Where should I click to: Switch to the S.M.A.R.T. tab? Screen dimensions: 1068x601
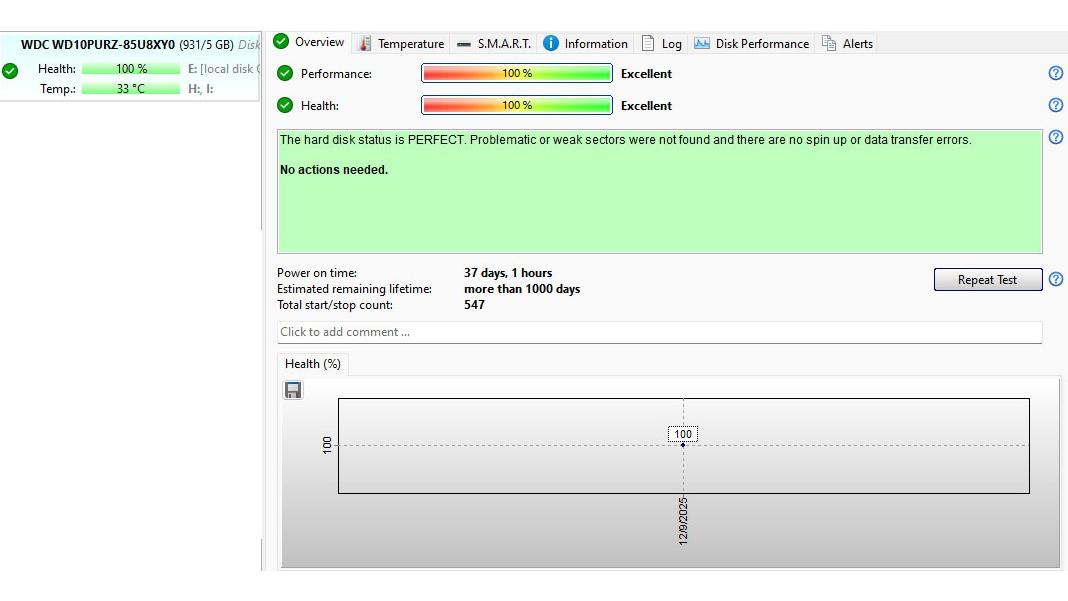point(493,44)
